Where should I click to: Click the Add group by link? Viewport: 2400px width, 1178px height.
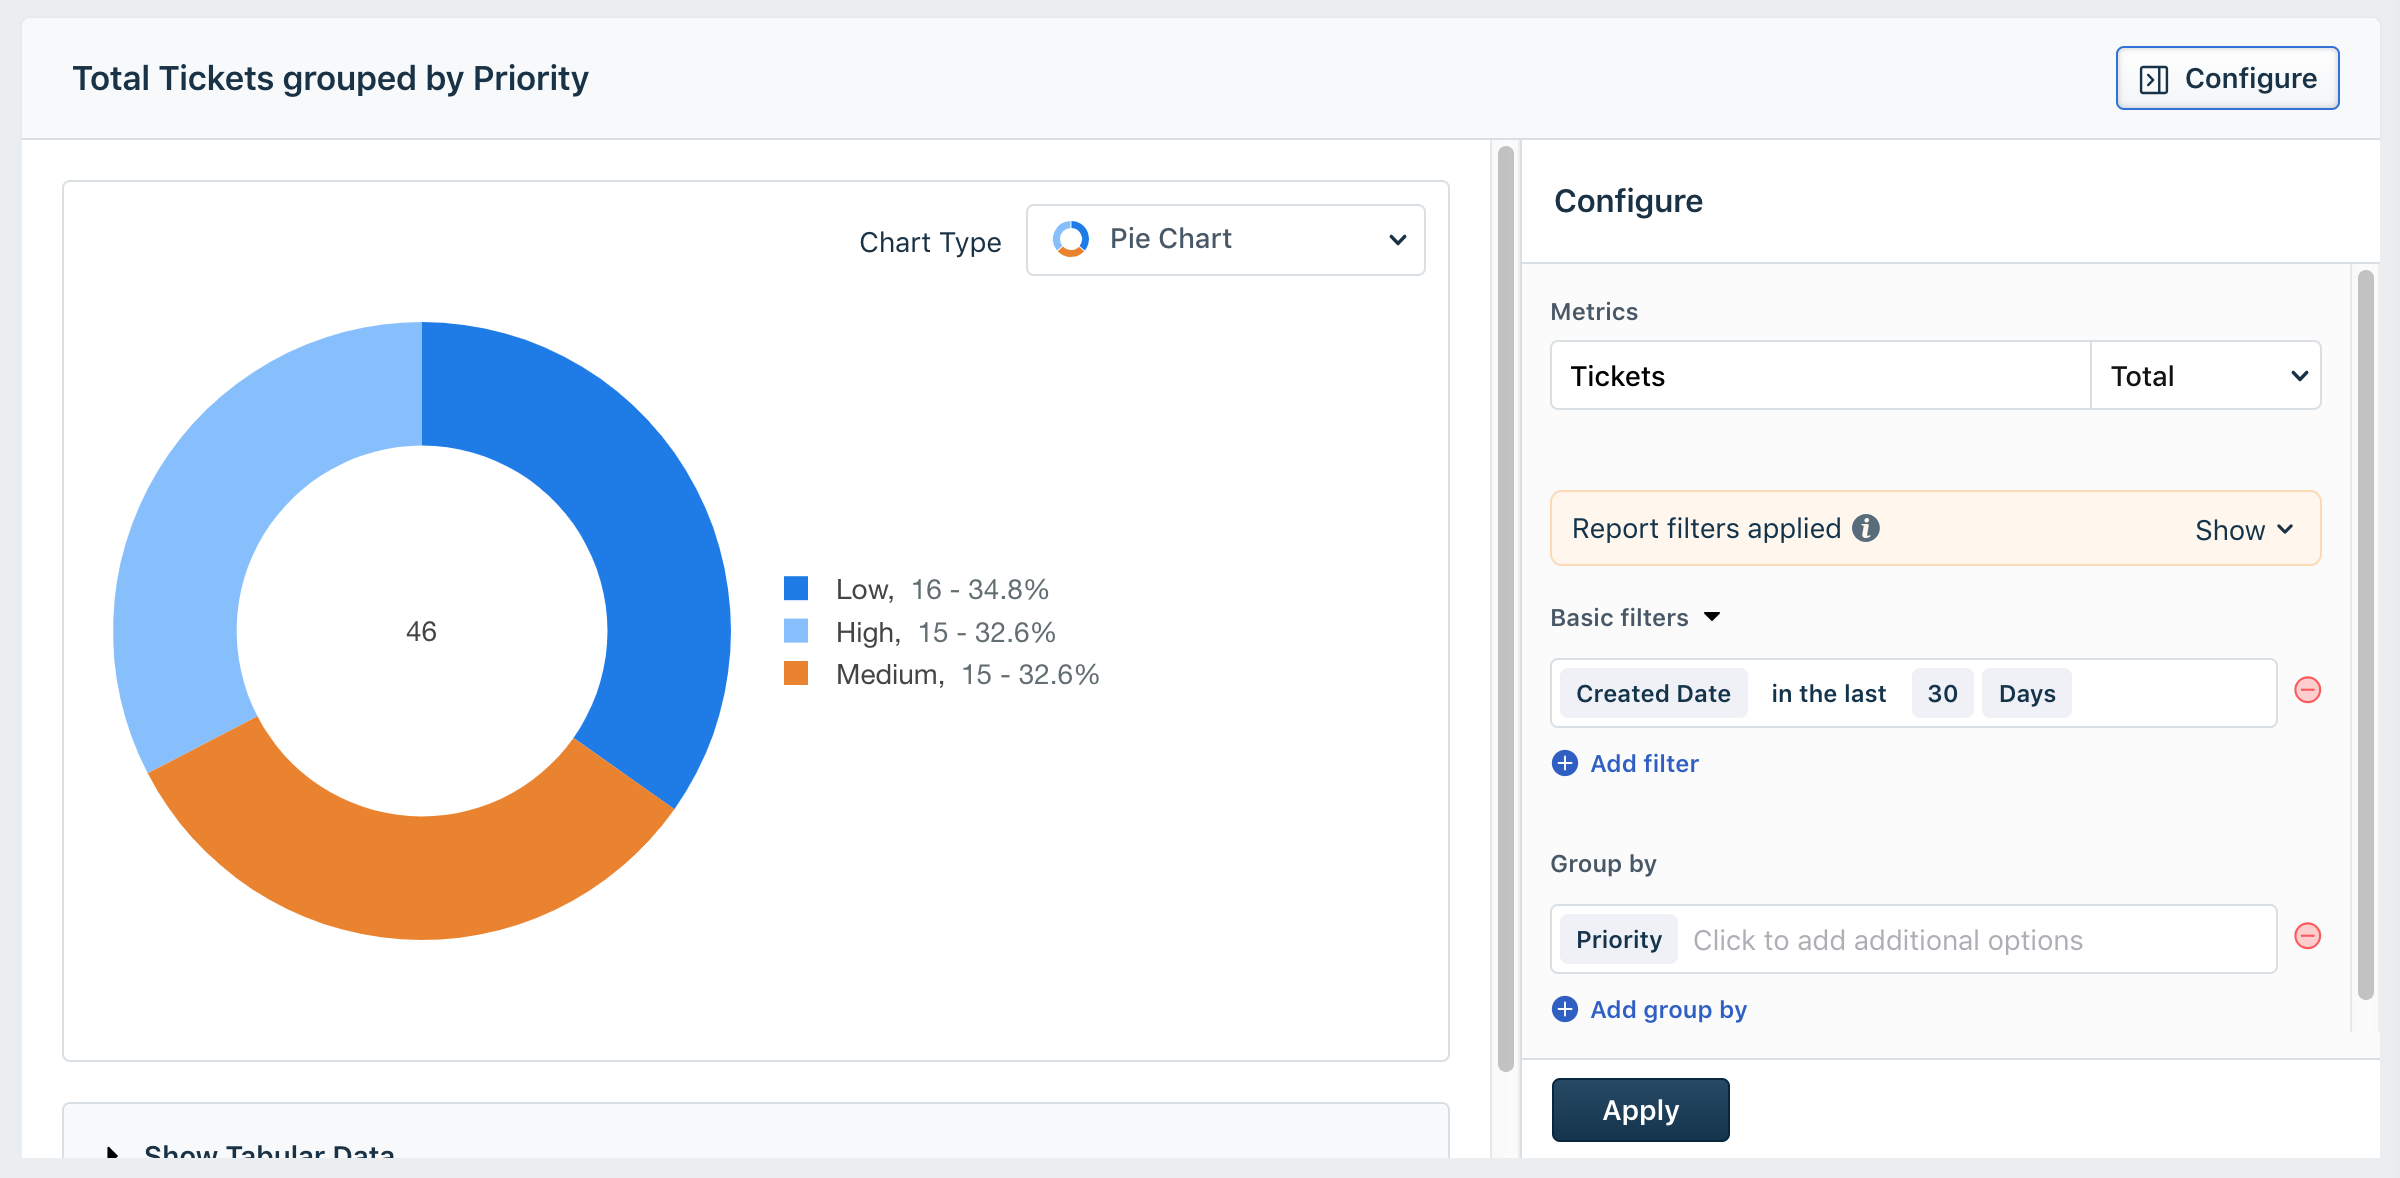point(1668,1010)
